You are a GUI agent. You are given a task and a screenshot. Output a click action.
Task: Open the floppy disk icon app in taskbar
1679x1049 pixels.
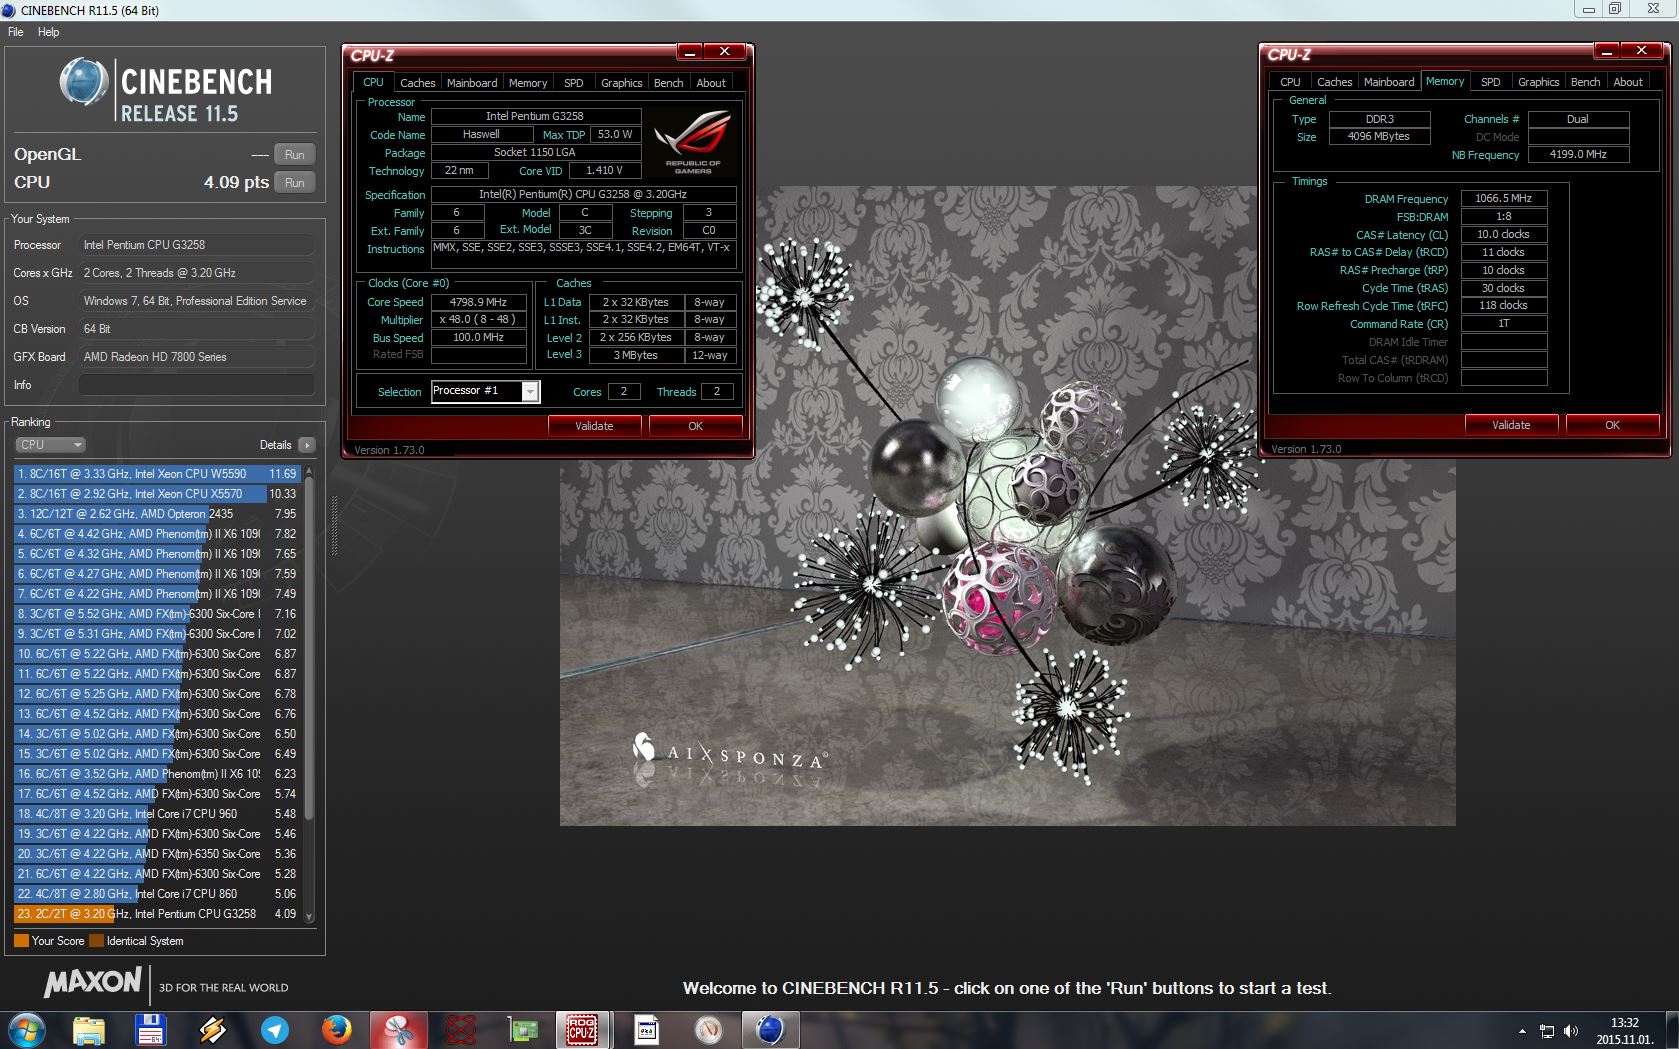(x=150, y=1029)
